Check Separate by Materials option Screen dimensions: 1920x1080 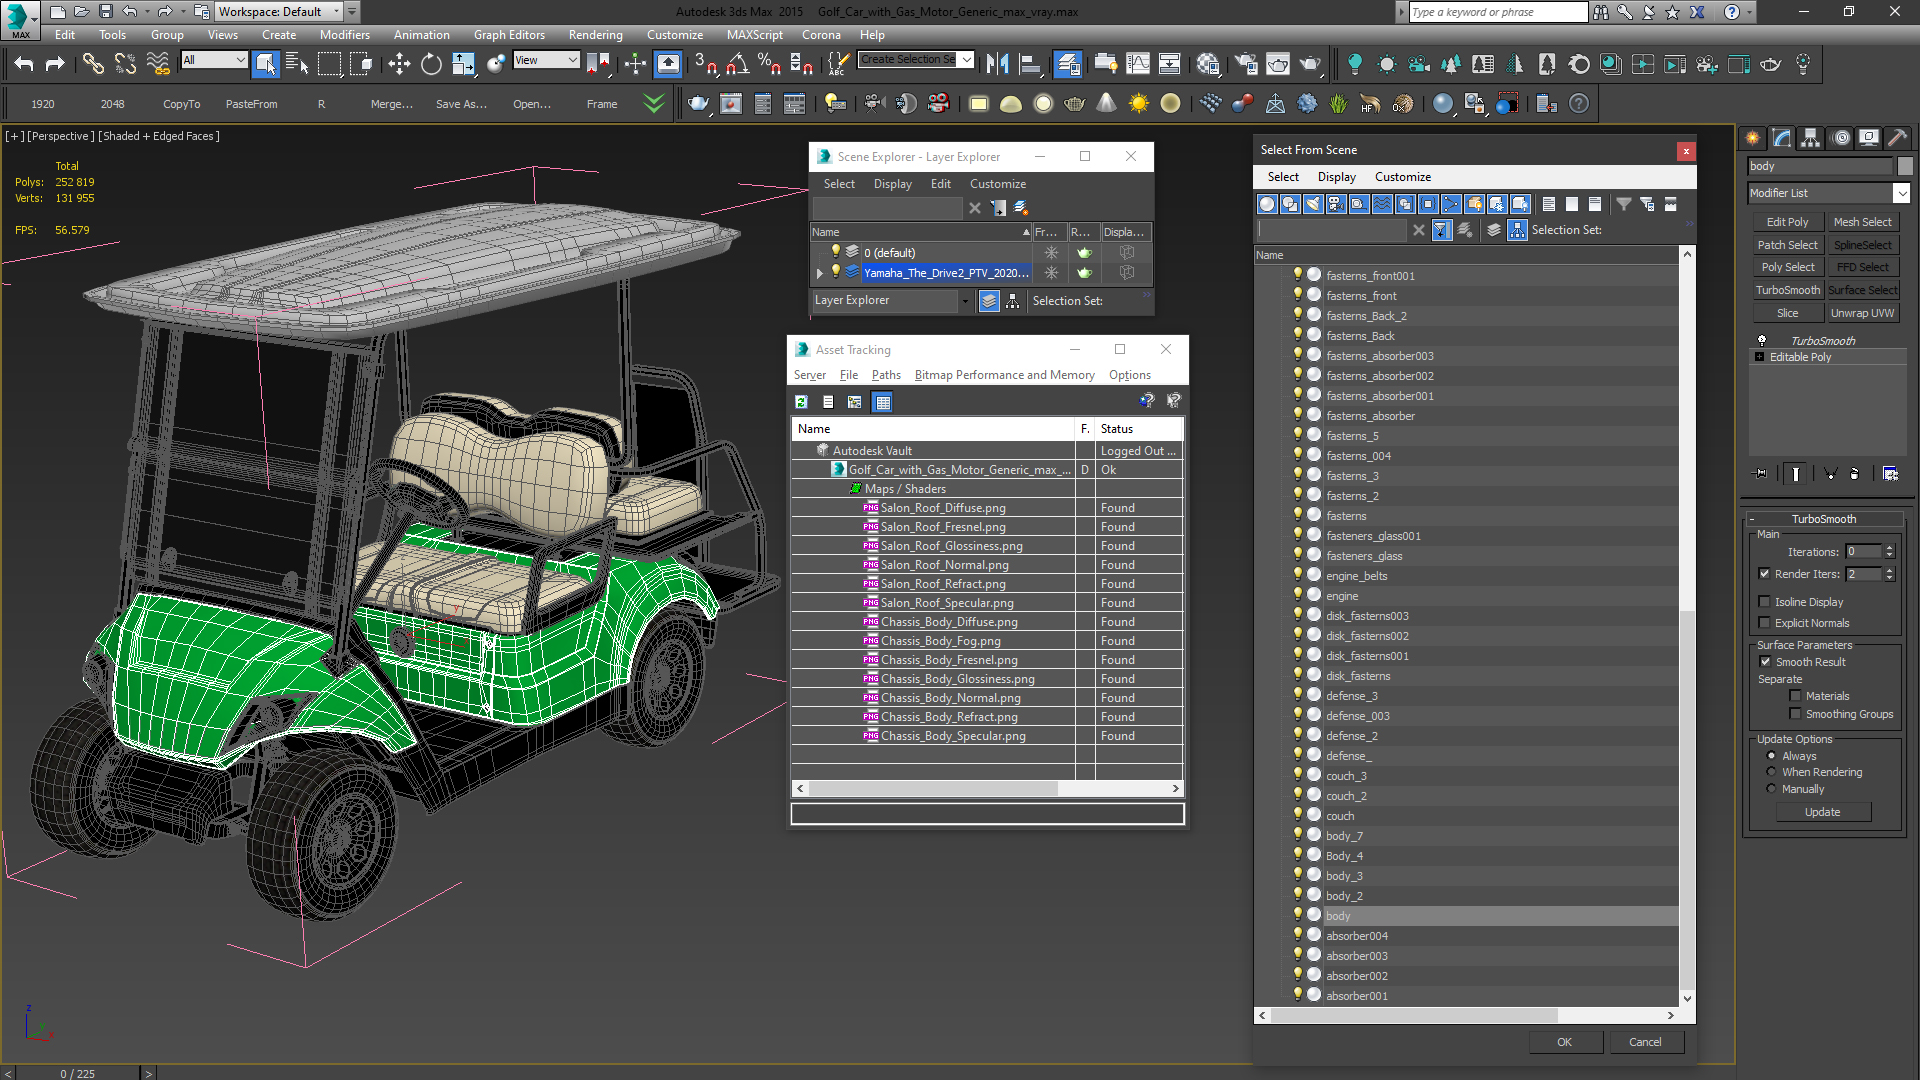[1796, 696]
